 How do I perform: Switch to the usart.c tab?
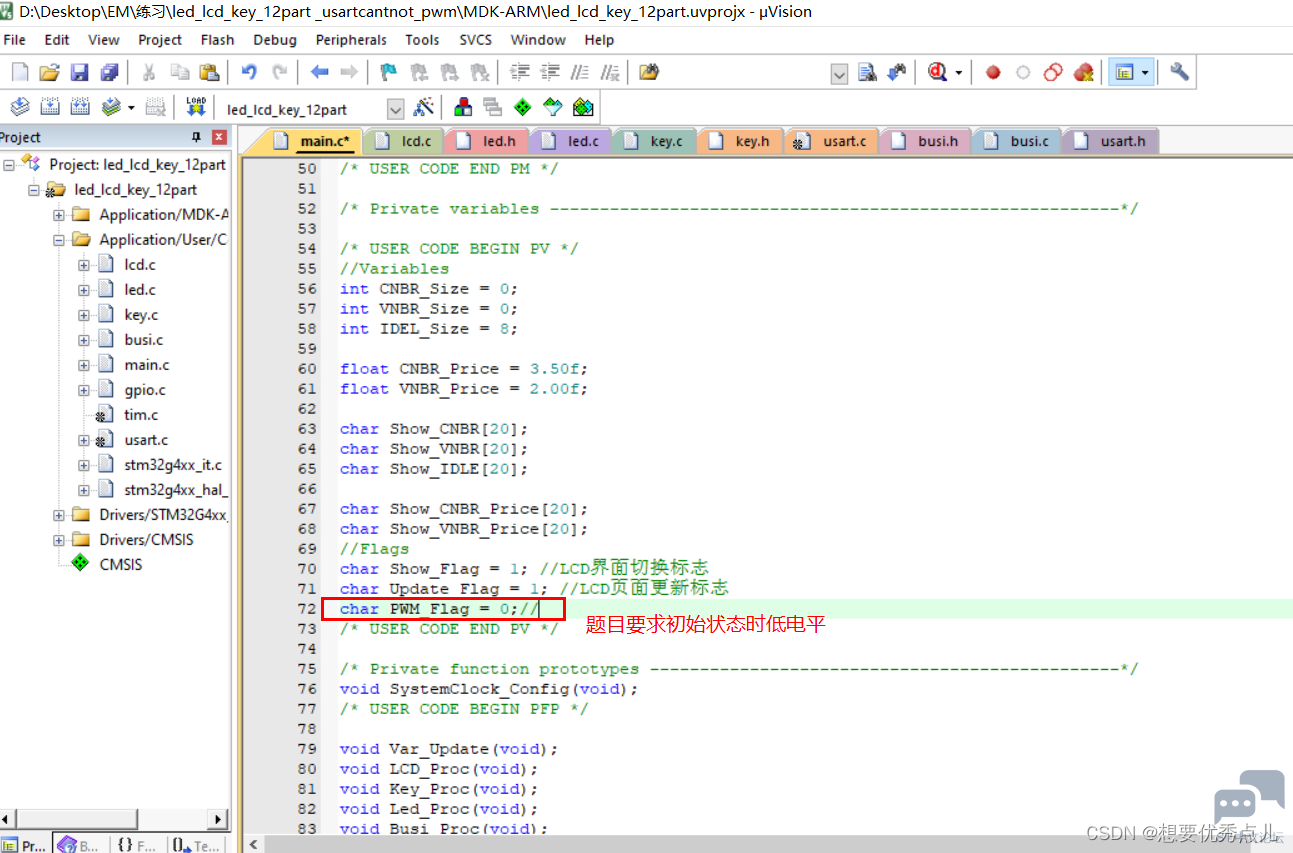[x=832, y=141]
